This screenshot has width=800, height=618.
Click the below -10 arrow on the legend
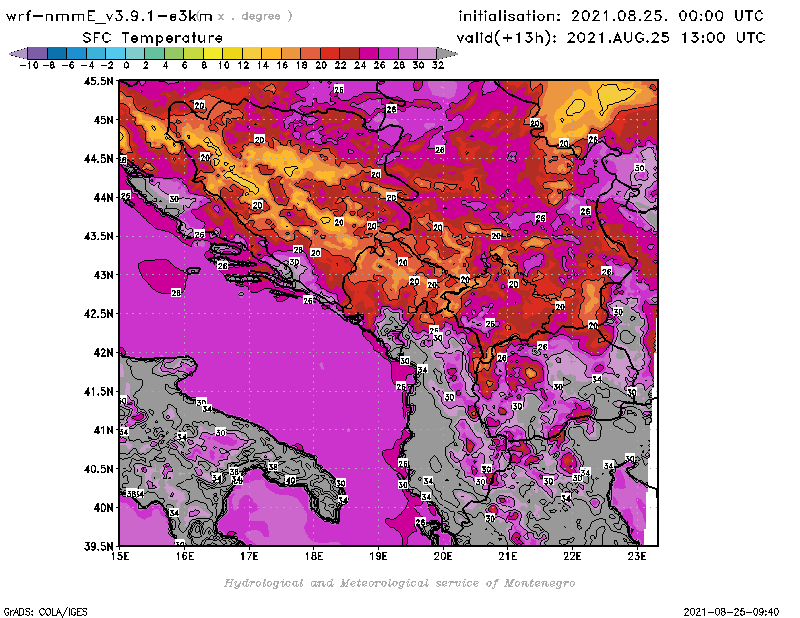tap(19, 53)
